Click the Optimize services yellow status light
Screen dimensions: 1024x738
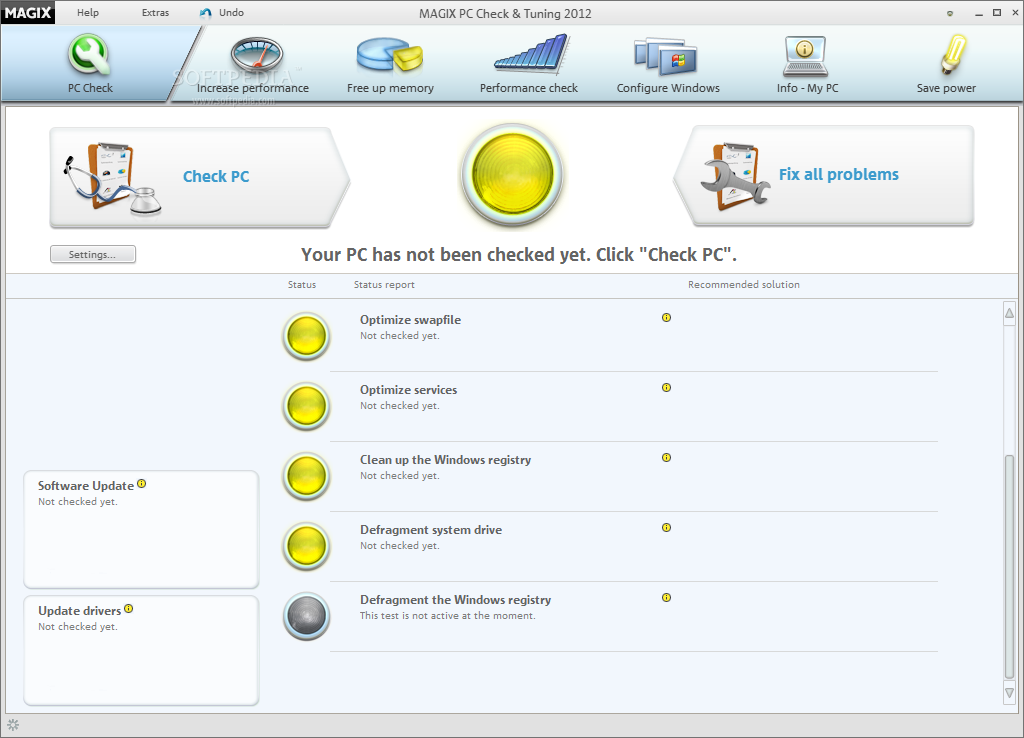pos(306,406)
